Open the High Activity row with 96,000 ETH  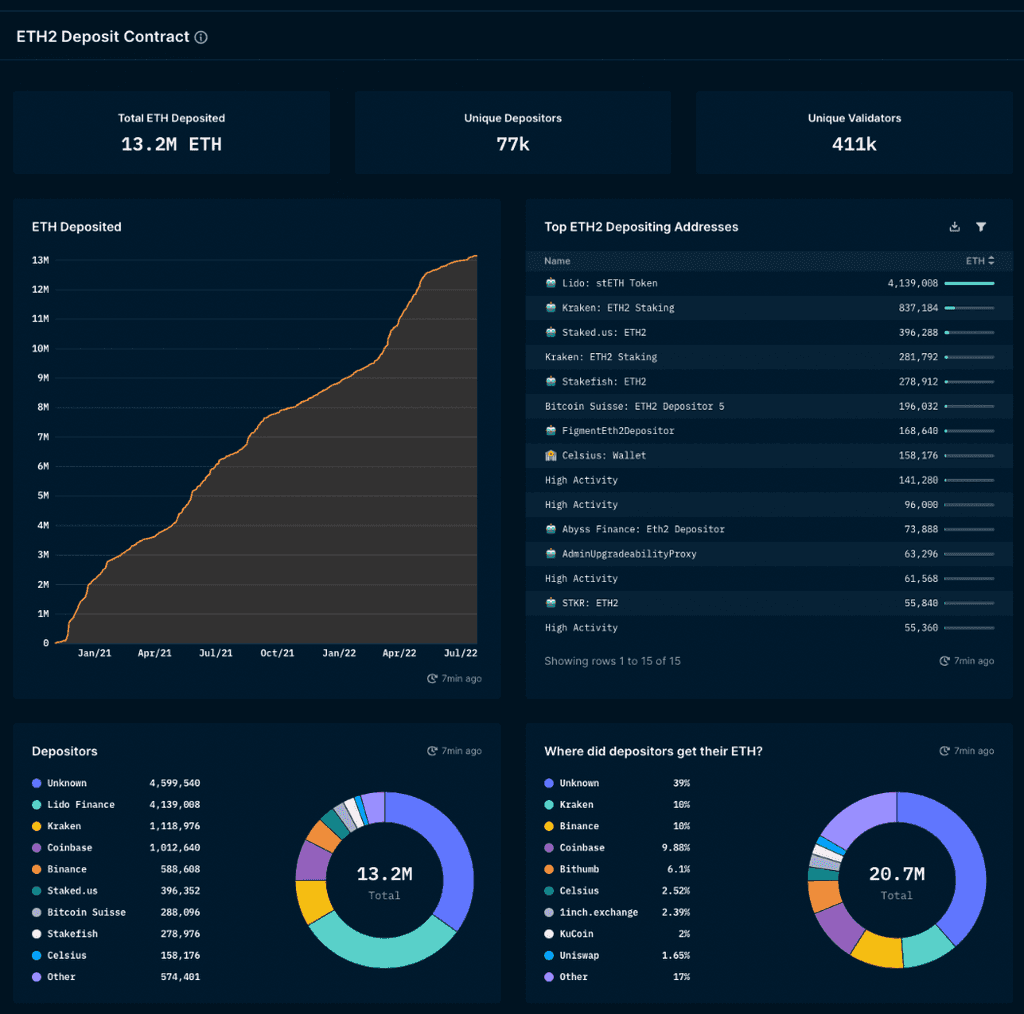(x=769, y=505)
